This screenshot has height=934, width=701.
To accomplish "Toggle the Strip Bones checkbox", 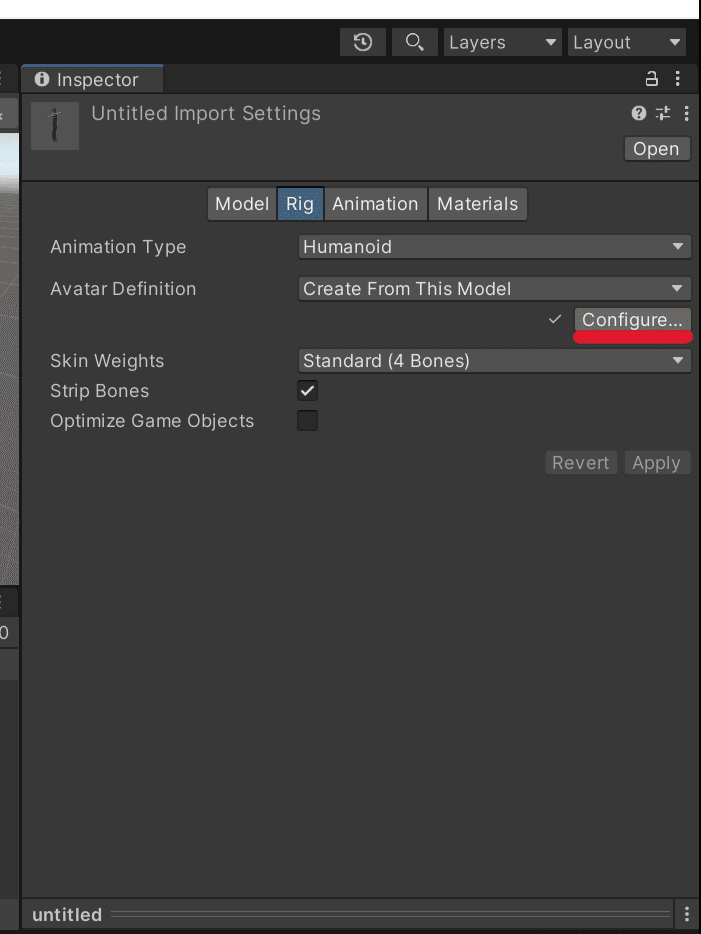I will pos(308,391).
